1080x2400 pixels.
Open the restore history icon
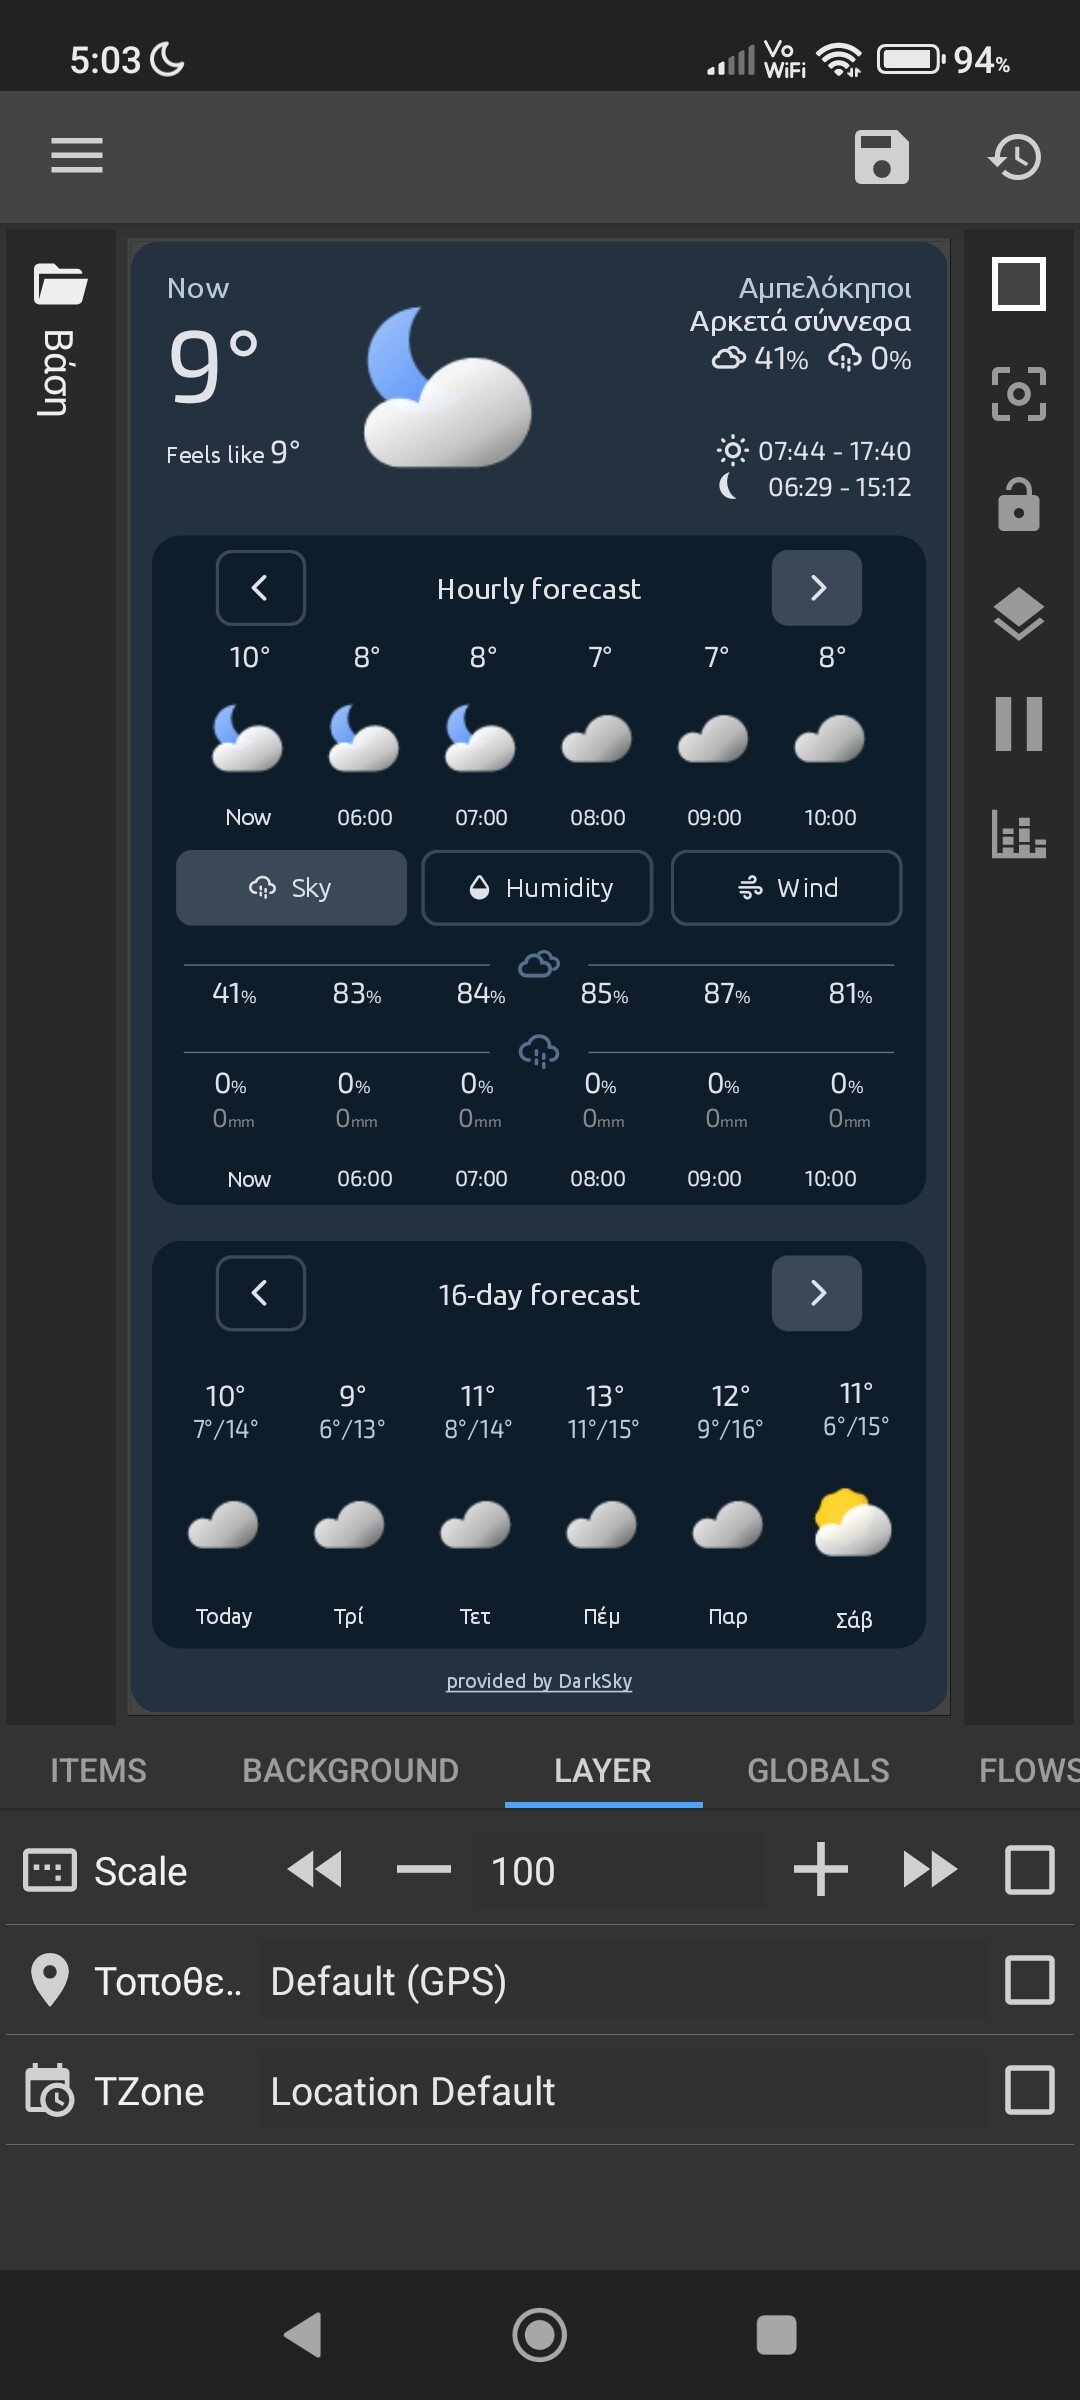(1015, 157)
